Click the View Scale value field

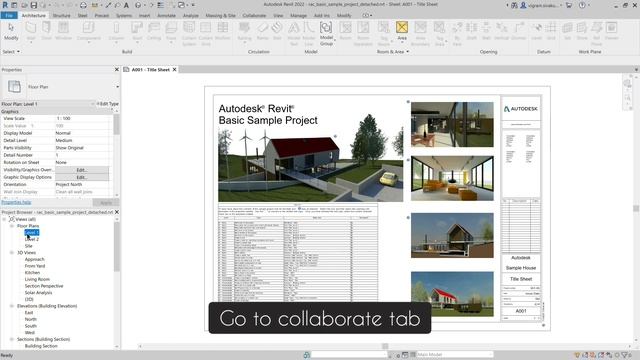point(82,118)
